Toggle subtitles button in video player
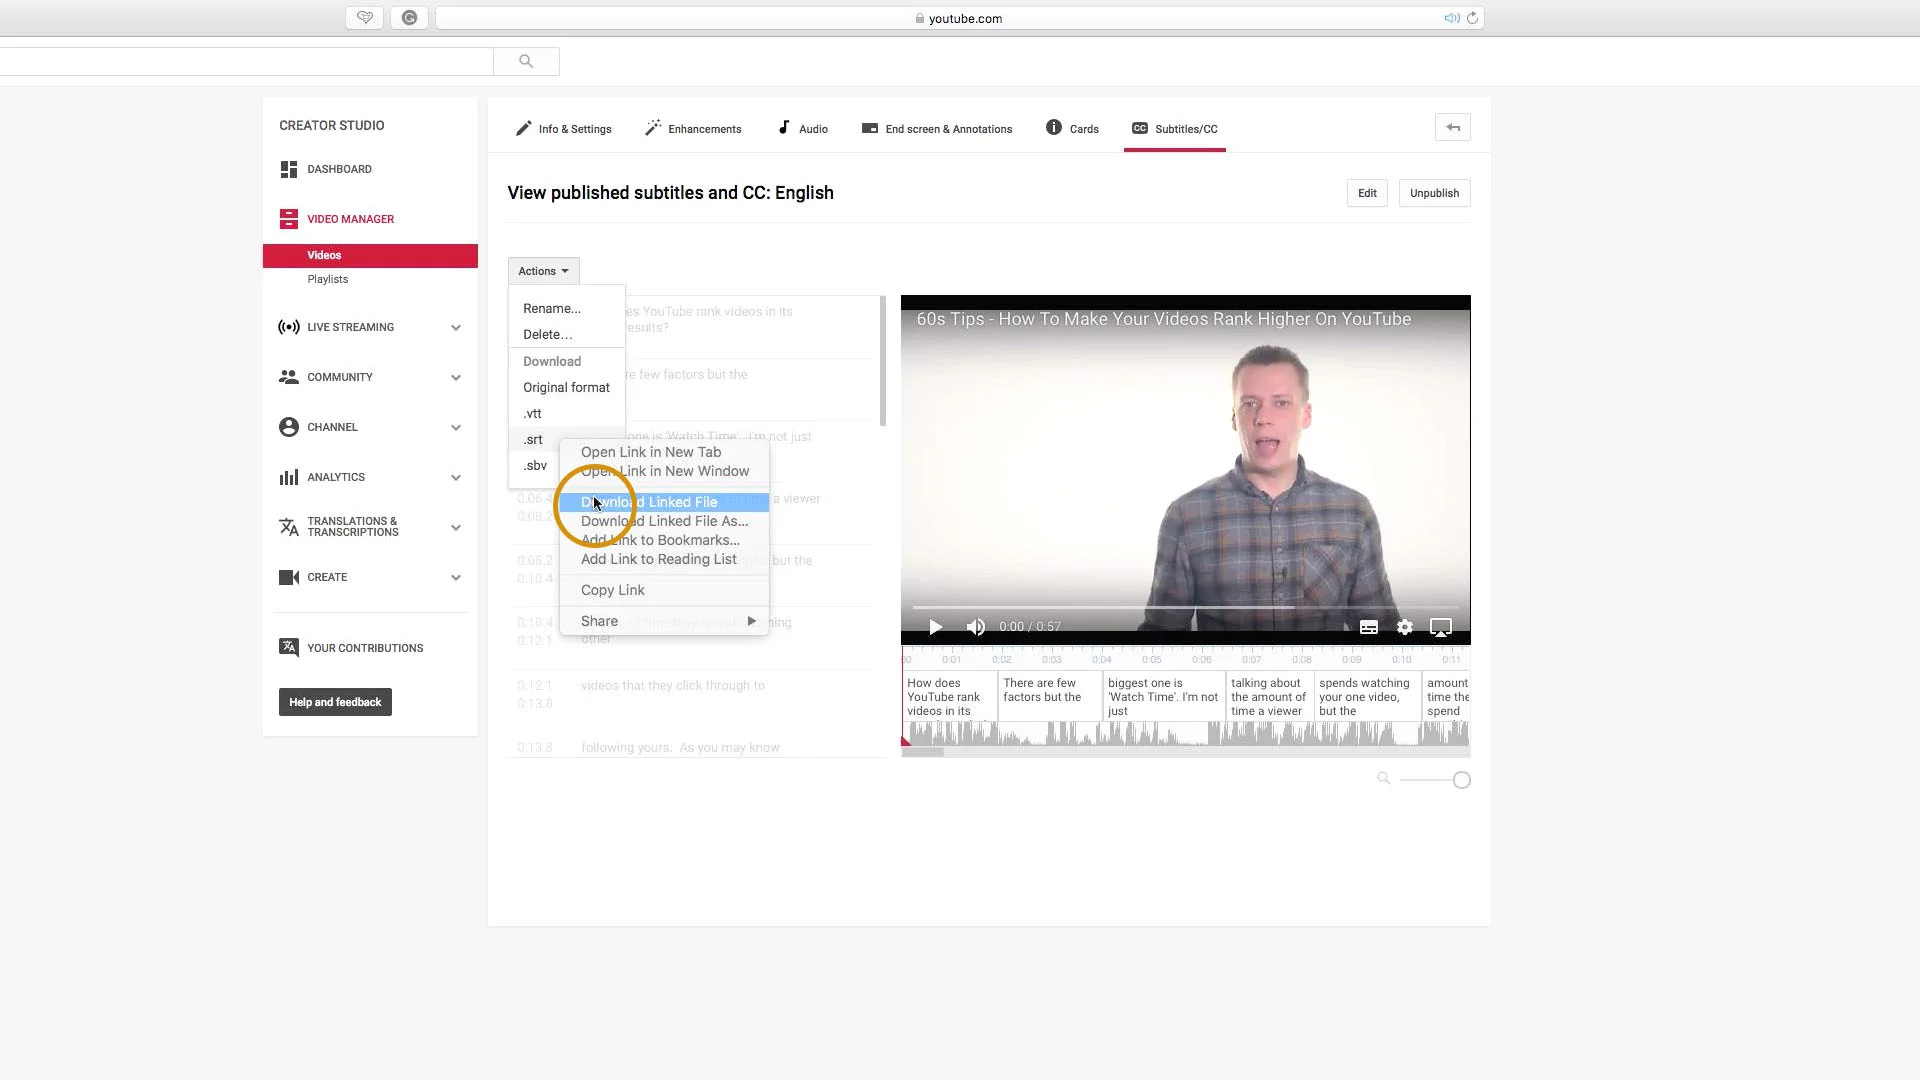 (x=1369, y=627)
